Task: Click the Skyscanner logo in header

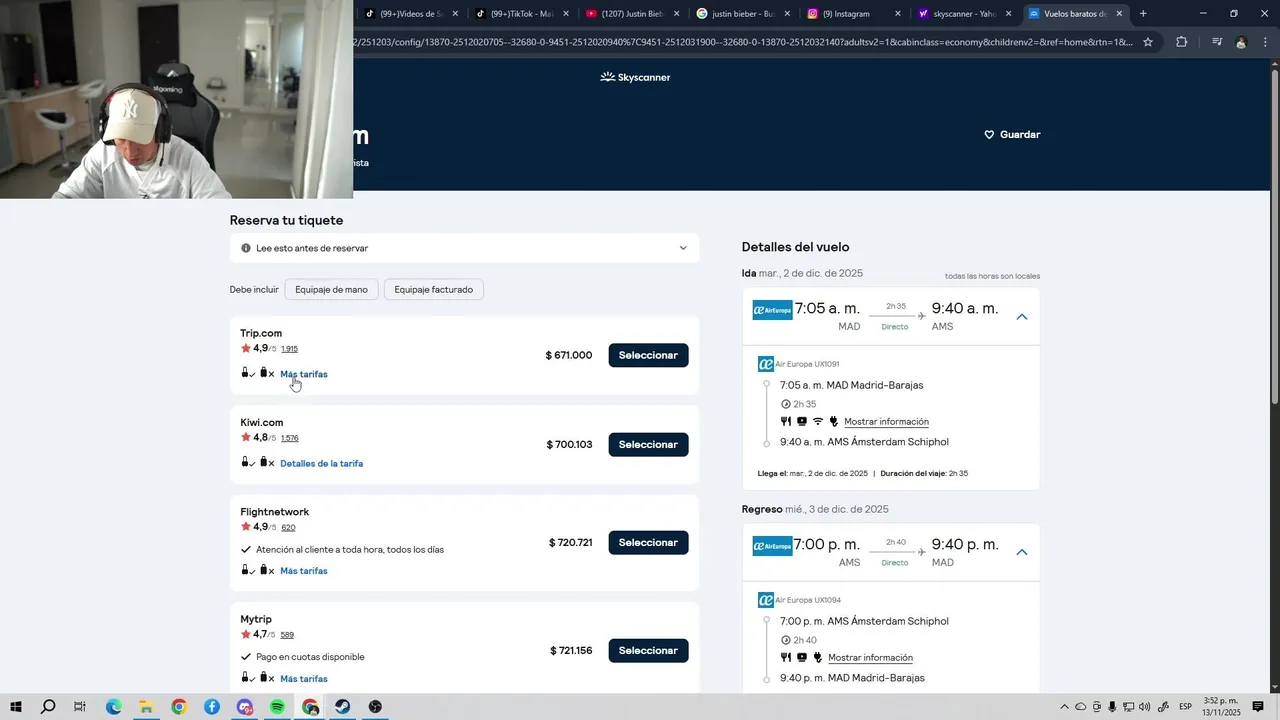Action: (x=635, y=77)
